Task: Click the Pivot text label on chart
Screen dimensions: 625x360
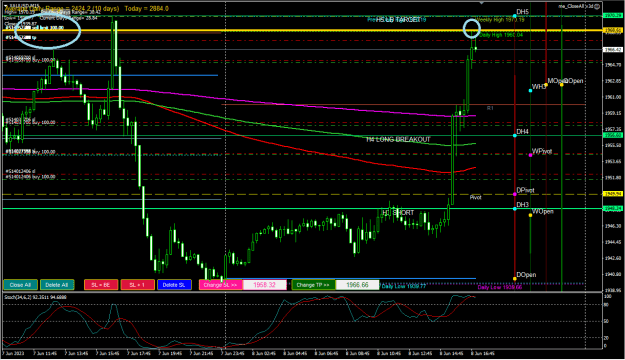Action: point(475,197)
